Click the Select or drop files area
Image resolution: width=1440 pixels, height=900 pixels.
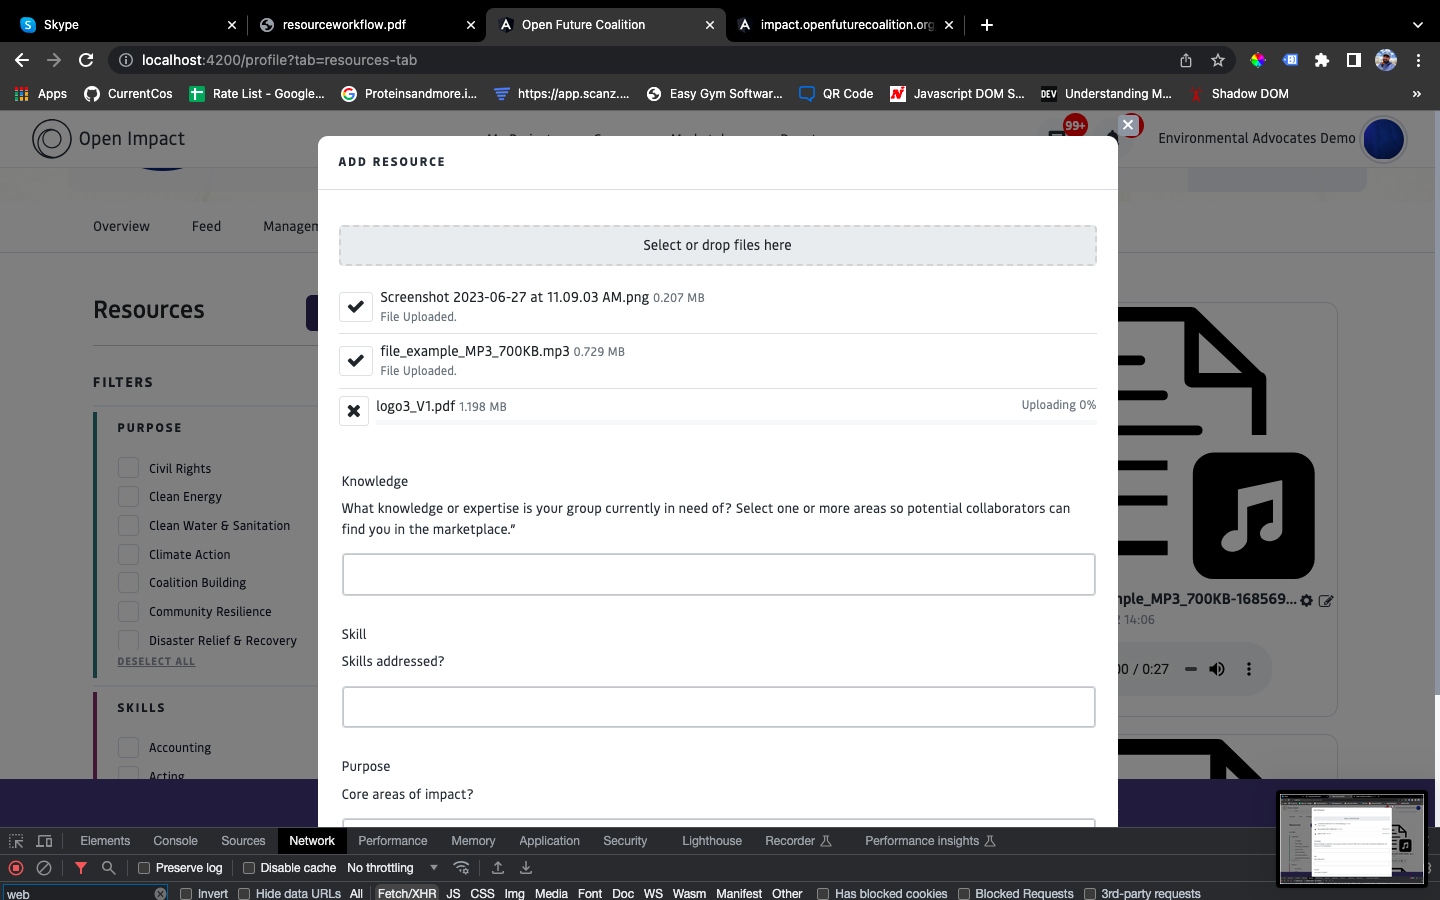point(717,245)
